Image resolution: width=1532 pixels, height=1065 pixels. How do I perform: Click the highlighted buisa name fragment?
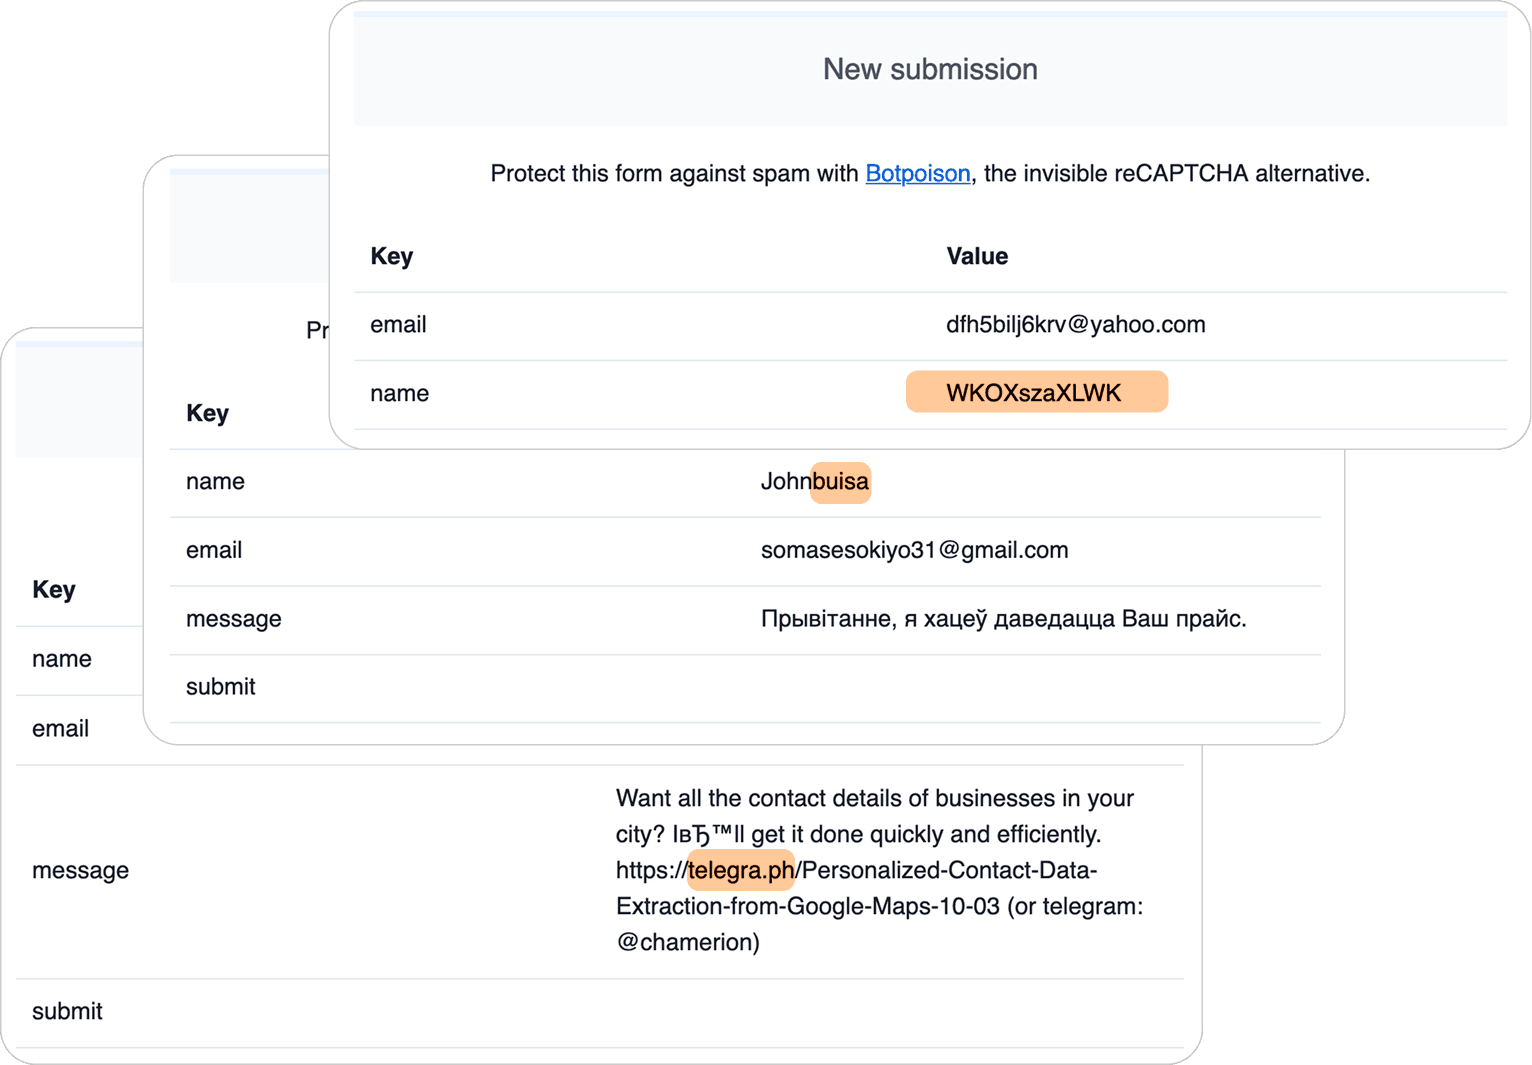pyautogui.click(x=840, y=482)
